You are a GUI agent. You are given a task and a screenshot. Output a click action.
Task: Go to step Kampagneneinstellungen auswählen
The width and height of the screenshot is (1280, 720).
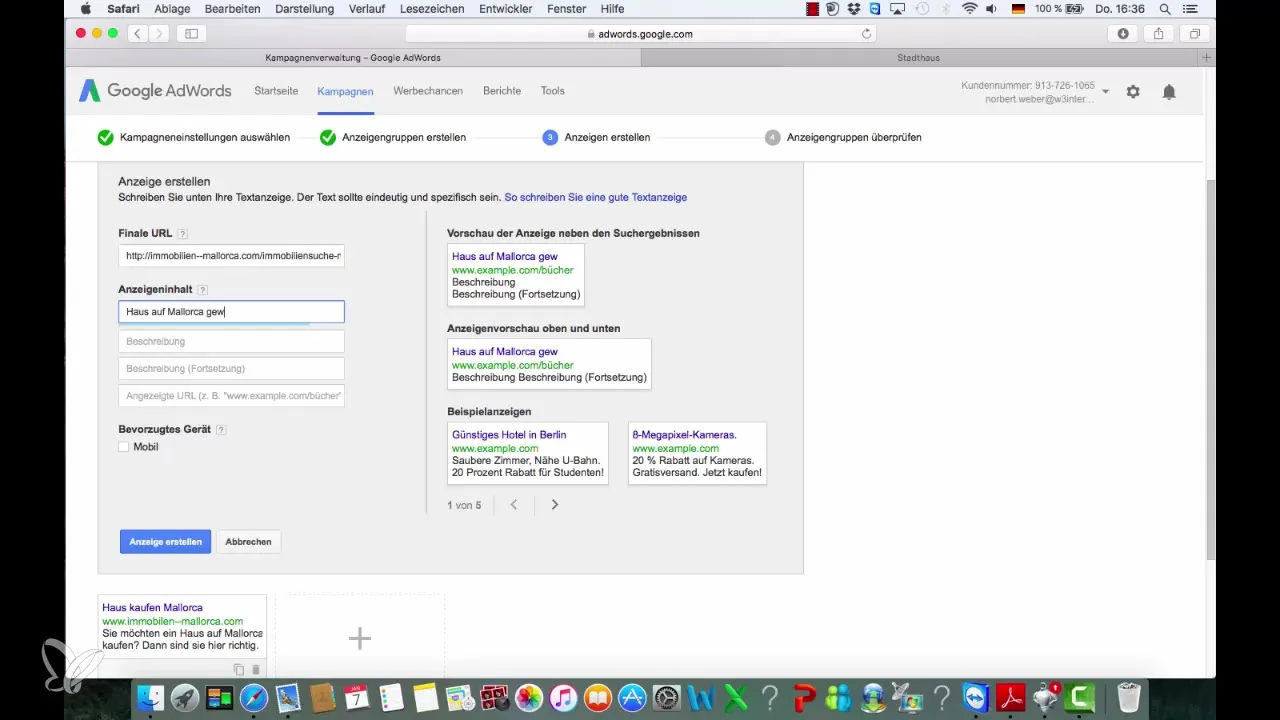pos(194,138)
